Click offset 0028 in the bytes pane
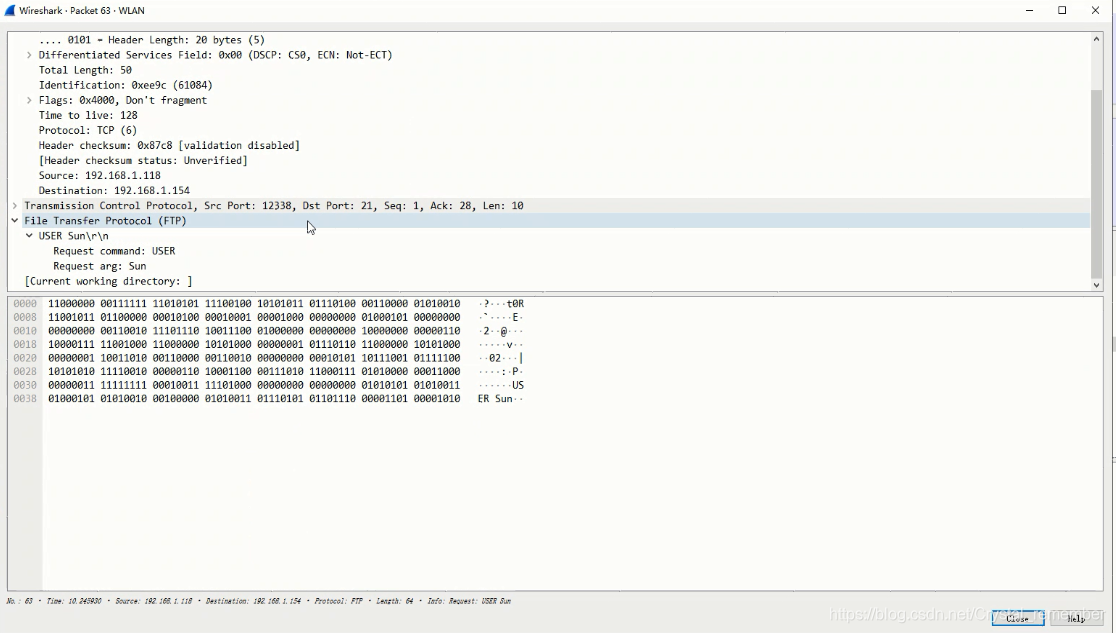Viewport: 1116px width, 633px height. coord(25,371)
